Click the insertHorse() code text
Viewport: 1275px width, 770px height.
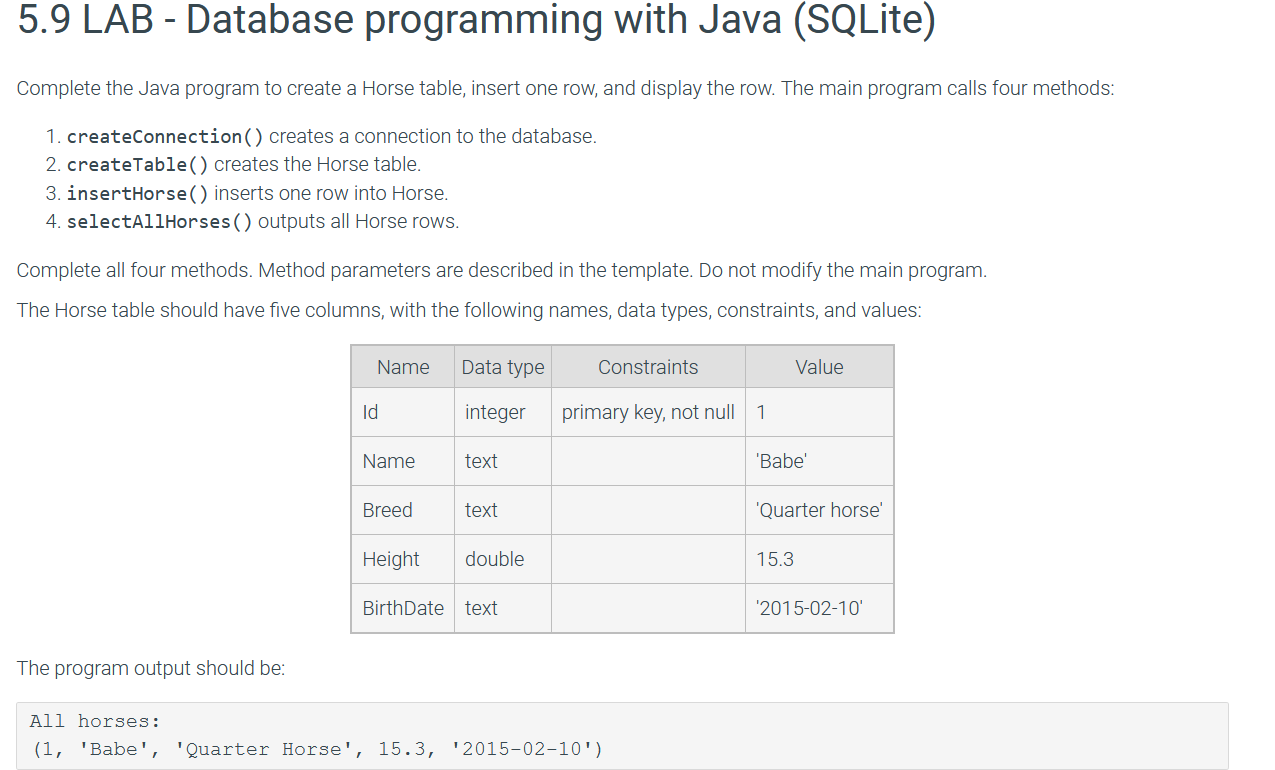138,193
